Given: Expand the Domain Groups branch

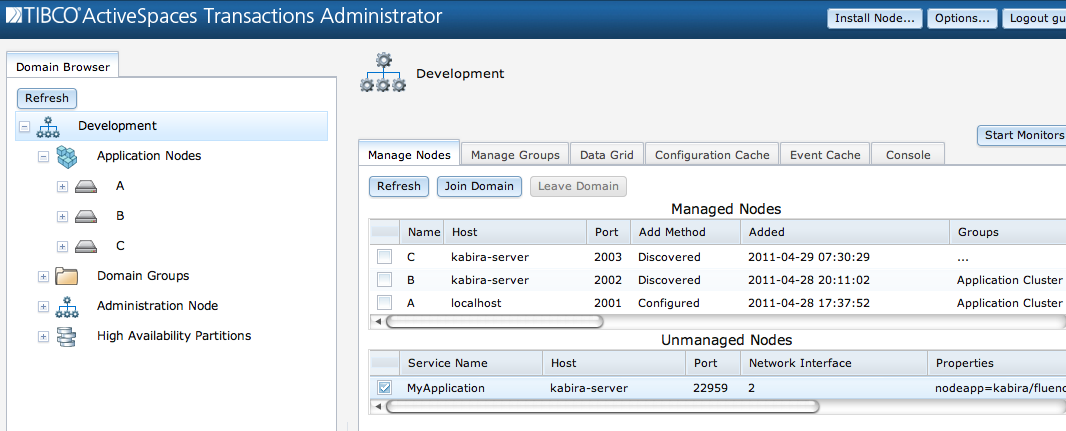Looking at the screenshot, I should click(x=44, y=276).
